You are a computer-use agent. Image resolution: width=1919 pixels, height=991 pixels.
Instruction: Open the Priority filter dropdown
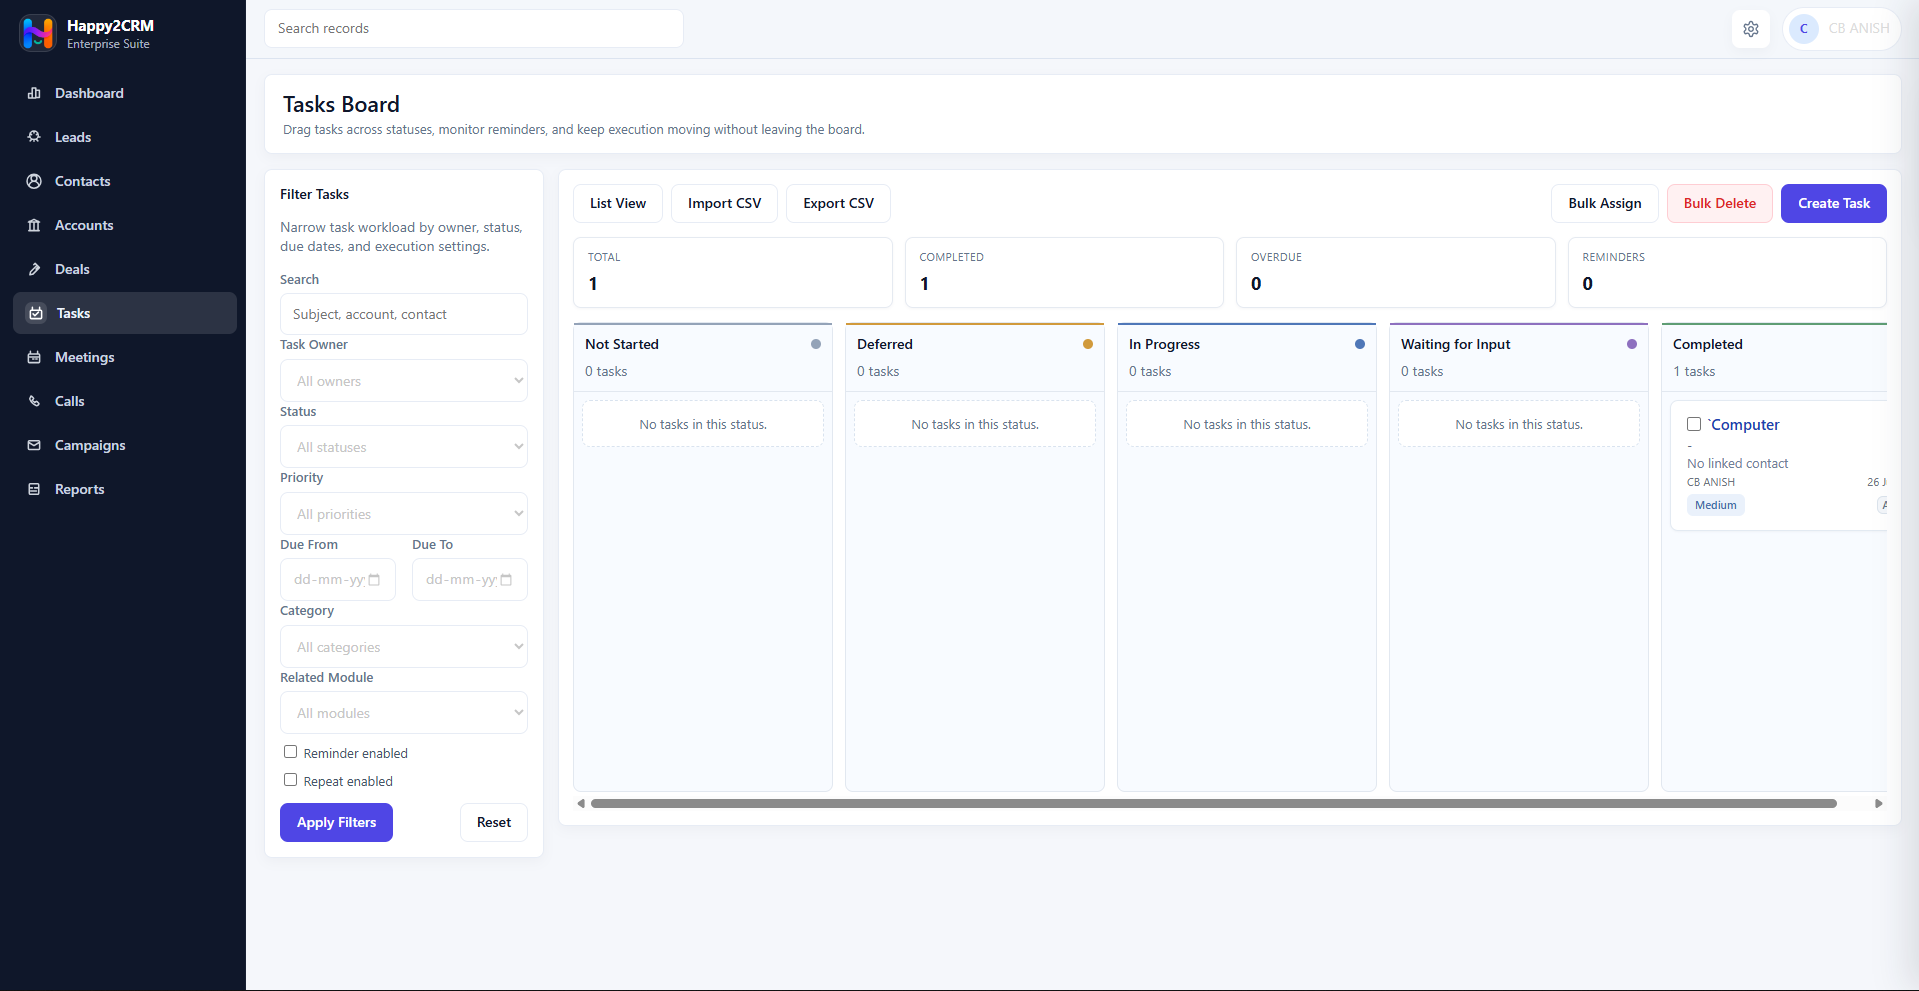pos(404,514)
